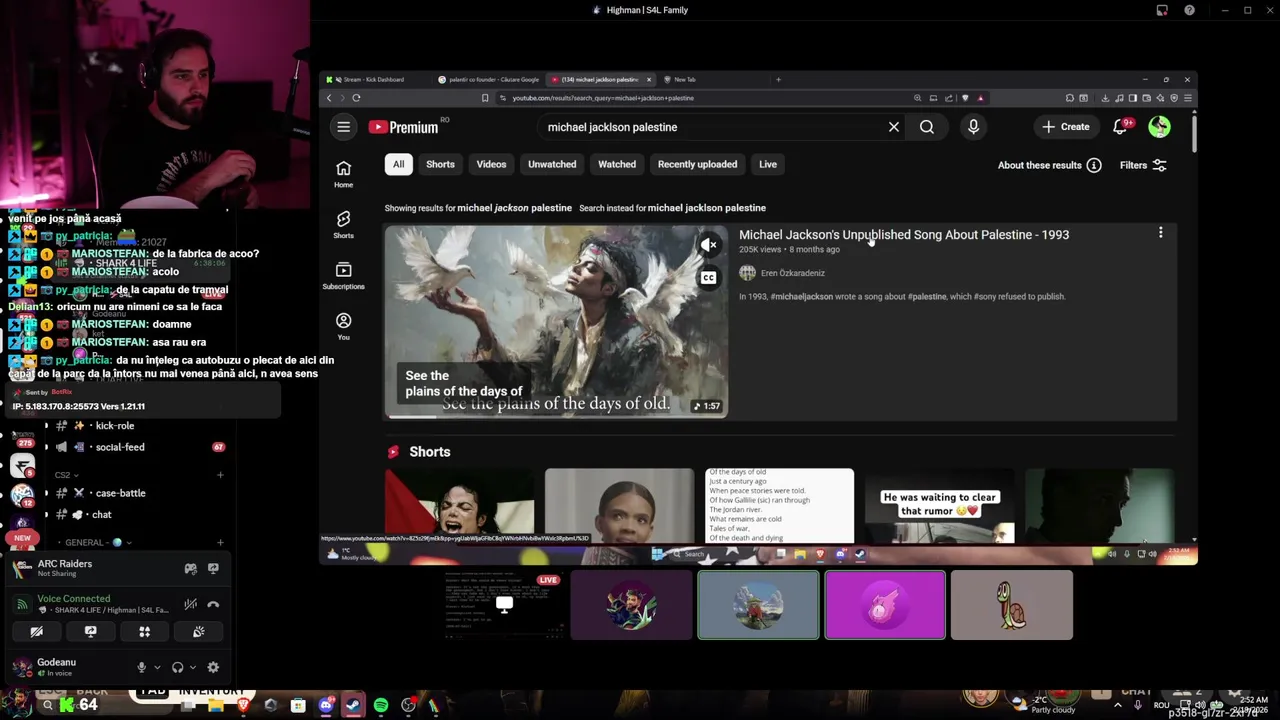
Task: Click the info icon beside About these results
Action: pyautogui.click(x=1094, y=165)
